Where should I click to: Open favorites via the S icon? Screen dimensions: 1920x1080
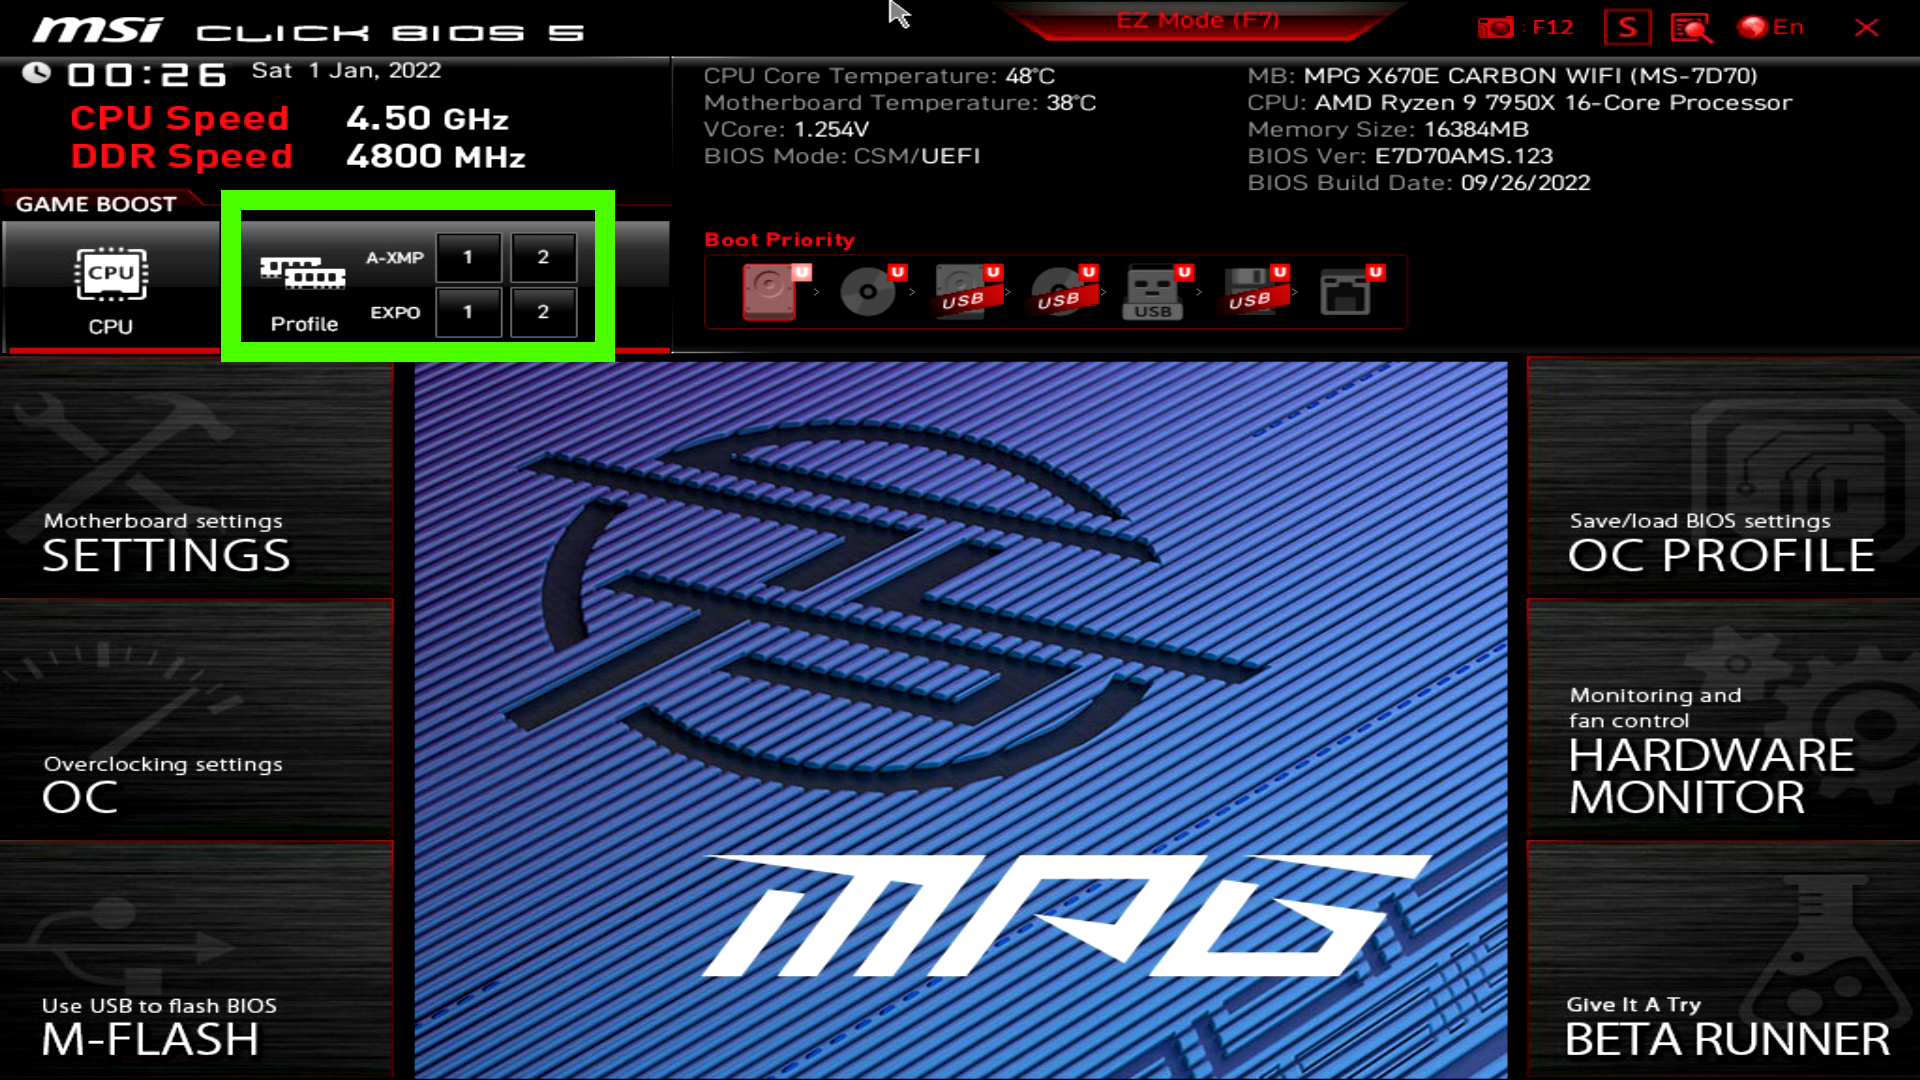pos(1627,27)
